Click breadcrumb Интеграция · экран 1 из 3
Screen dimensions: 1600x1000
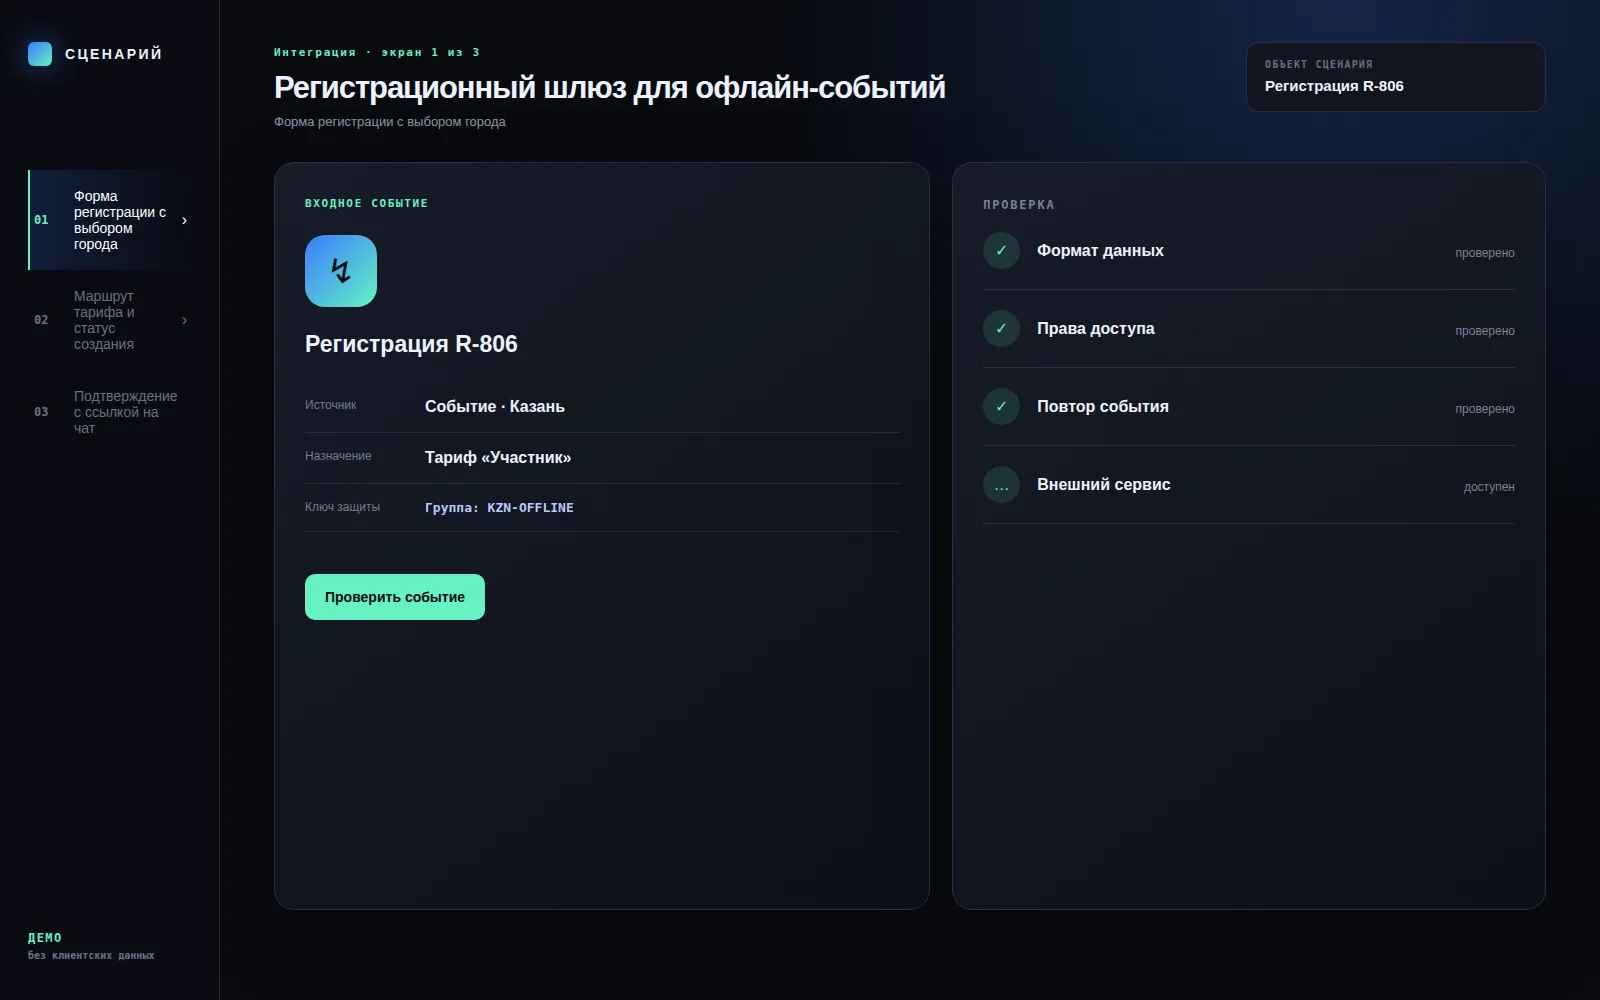(377, 52)
